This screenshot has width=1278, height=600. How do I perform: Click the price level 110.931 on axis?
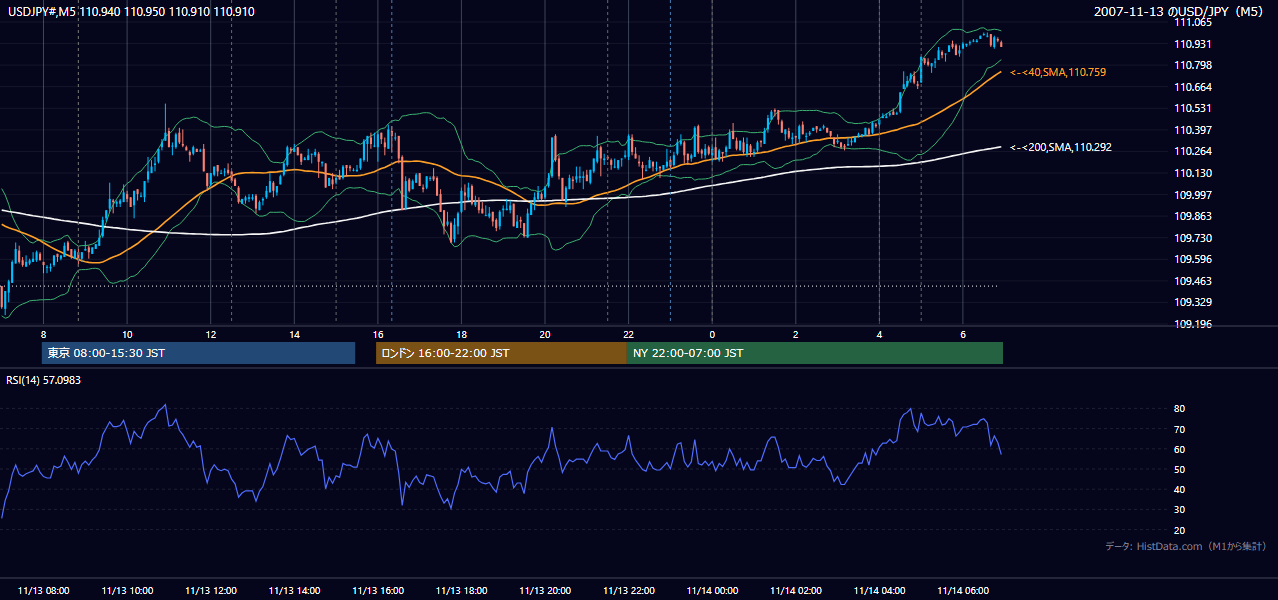pos(1193,44)
